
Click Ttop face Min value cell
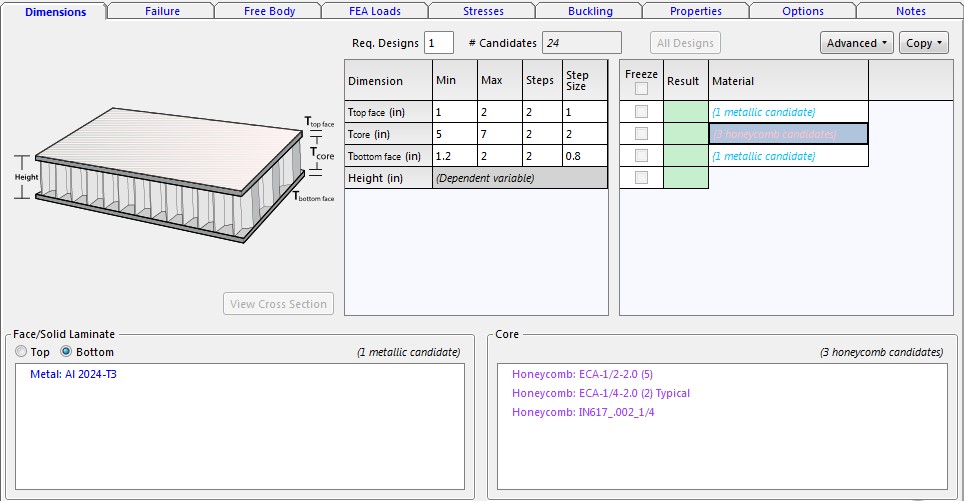coord(455,112)
